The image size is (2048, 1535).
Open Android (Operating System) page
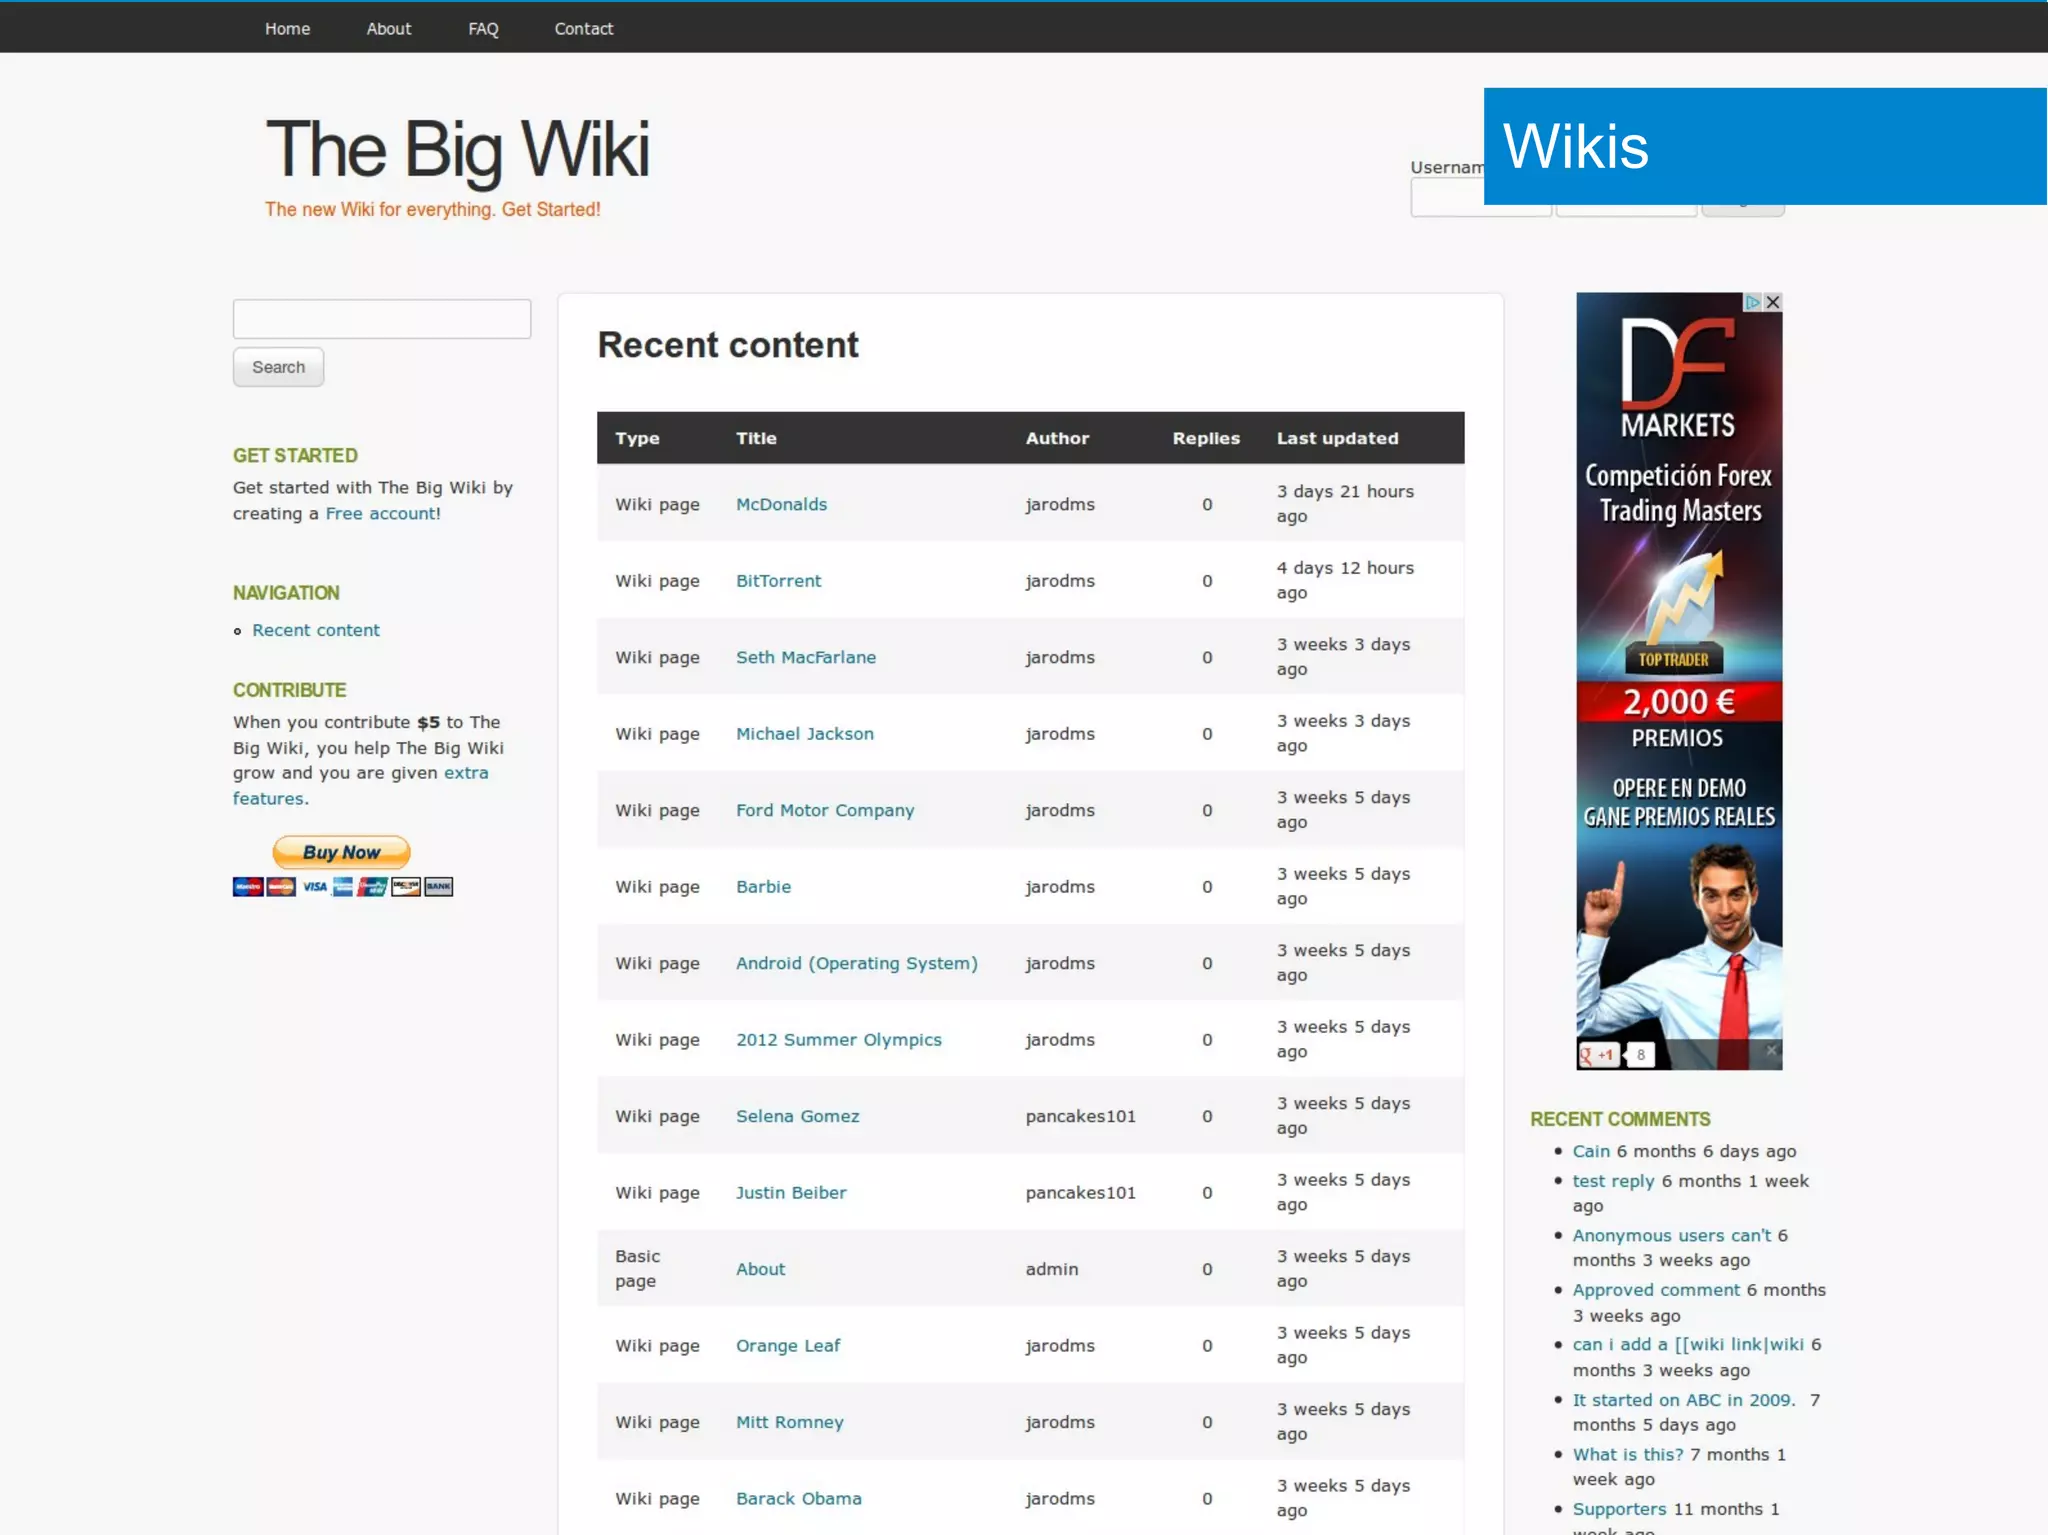tap(857, 963)
